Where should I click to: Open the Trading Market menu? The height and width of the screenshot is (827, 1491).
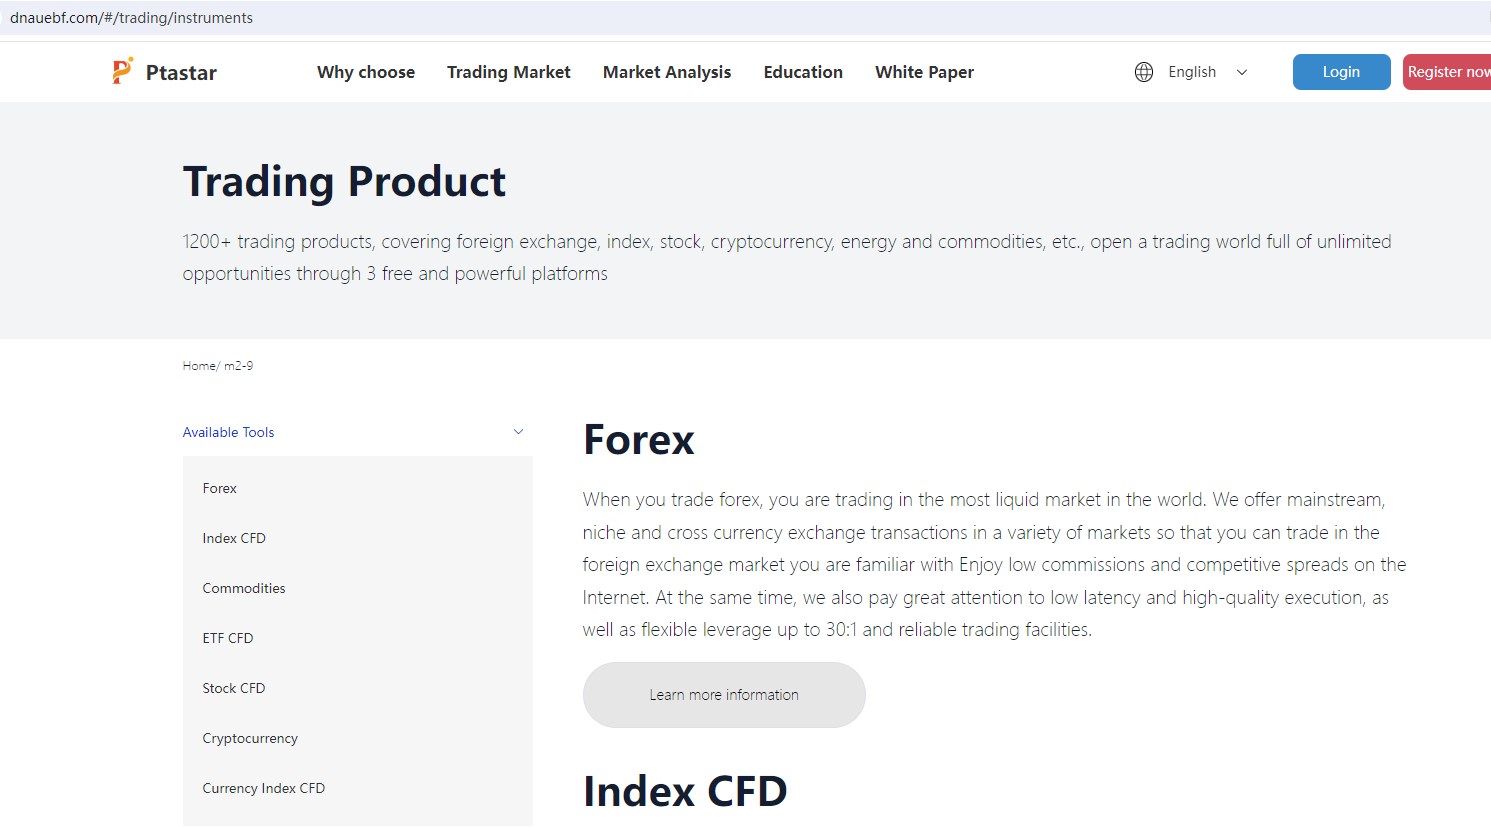(508, 72)
